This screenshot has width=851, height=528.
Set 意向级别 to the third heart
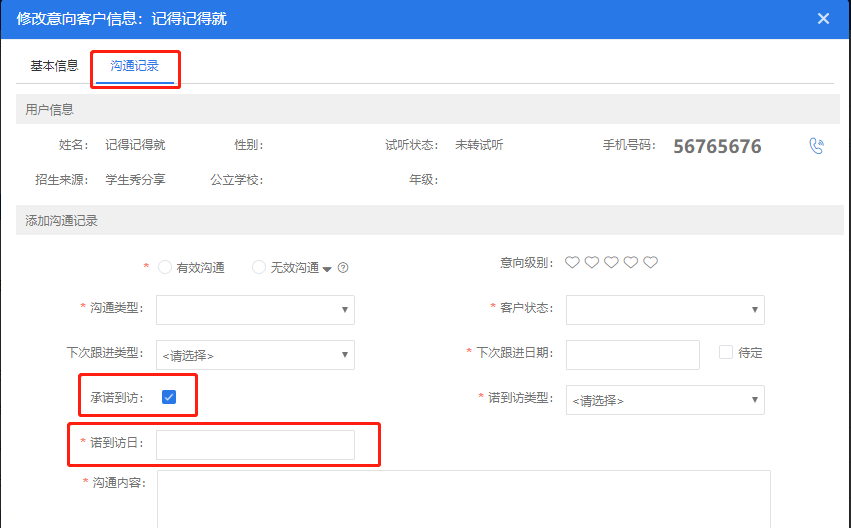(611, 263)
